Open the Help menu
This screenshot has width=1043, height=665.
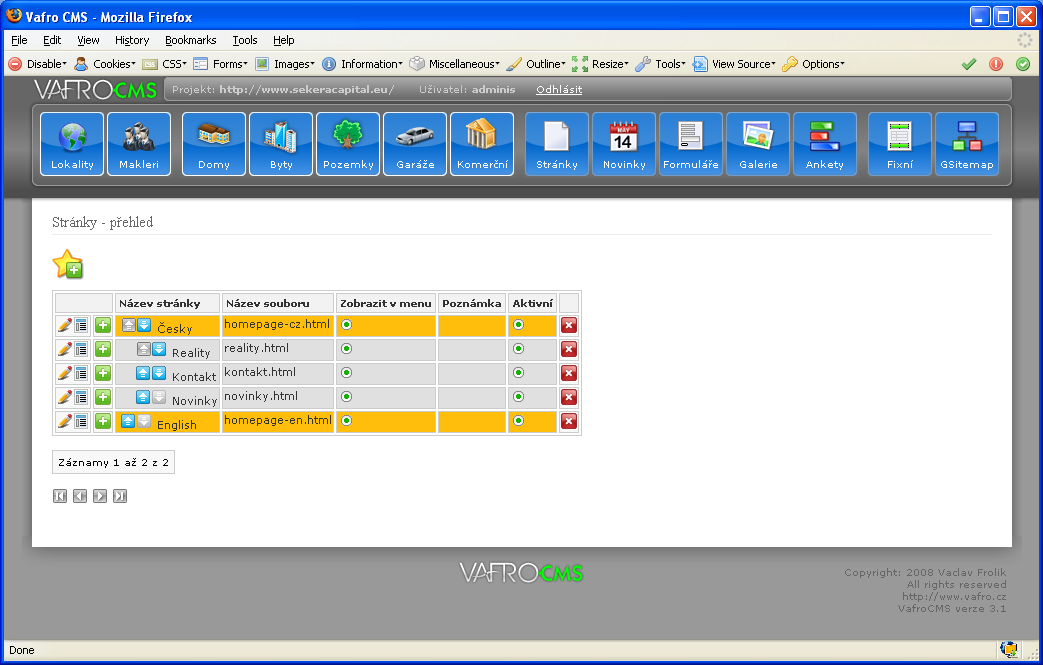[283, 40]
